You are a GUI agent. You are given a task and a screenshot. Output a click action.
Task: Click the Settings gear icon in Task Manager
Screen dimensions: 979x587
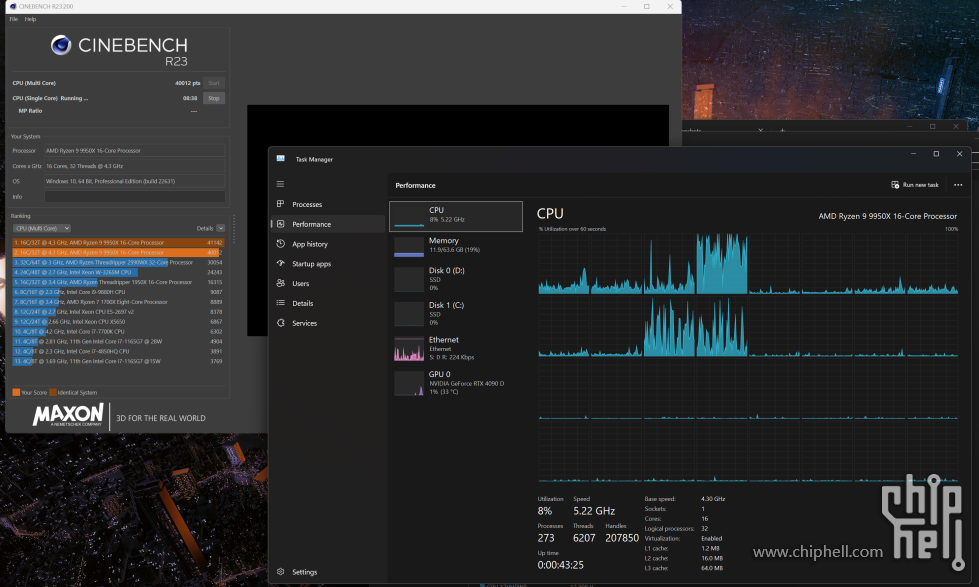(x=280, y=571)
